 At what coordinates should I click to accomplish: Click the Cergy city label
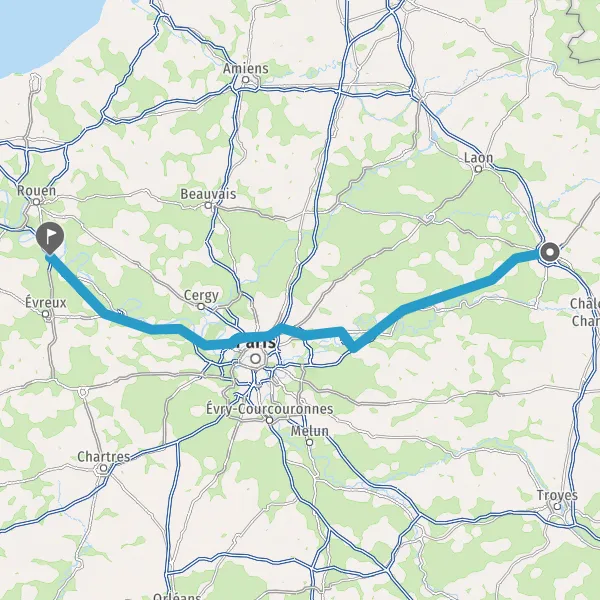[x=201, y=295]
